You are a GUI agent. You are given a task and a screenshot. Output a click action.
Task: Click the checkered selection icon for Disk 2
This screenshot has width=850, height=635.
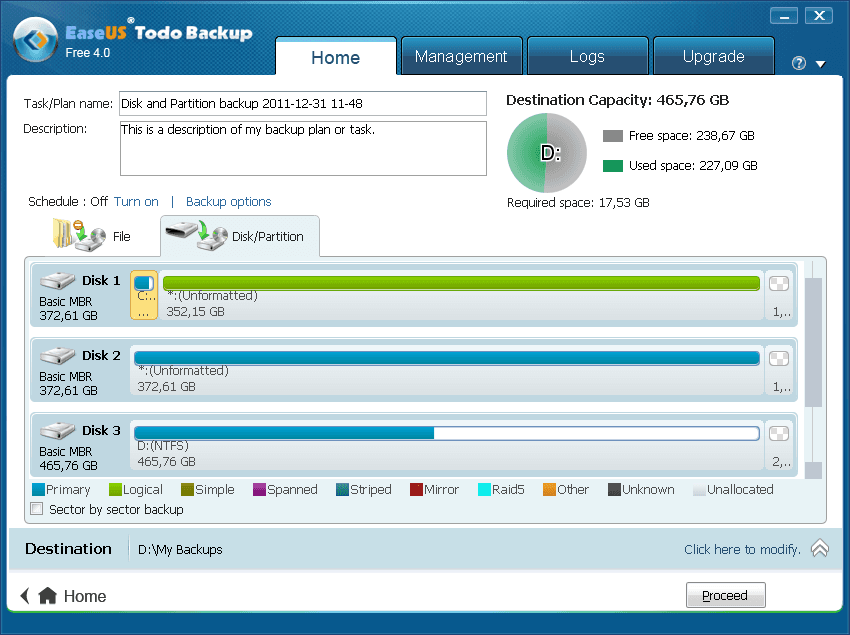pos(779,357)
